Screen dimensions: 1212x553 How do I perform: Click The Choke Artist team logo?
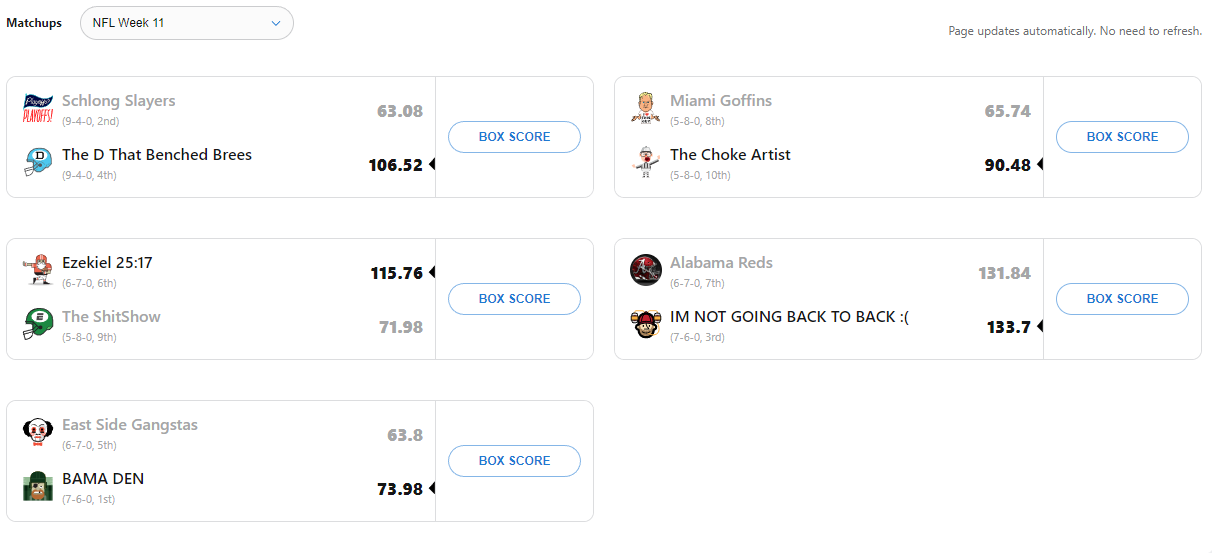pyautogui.click(x=645, y=162)
